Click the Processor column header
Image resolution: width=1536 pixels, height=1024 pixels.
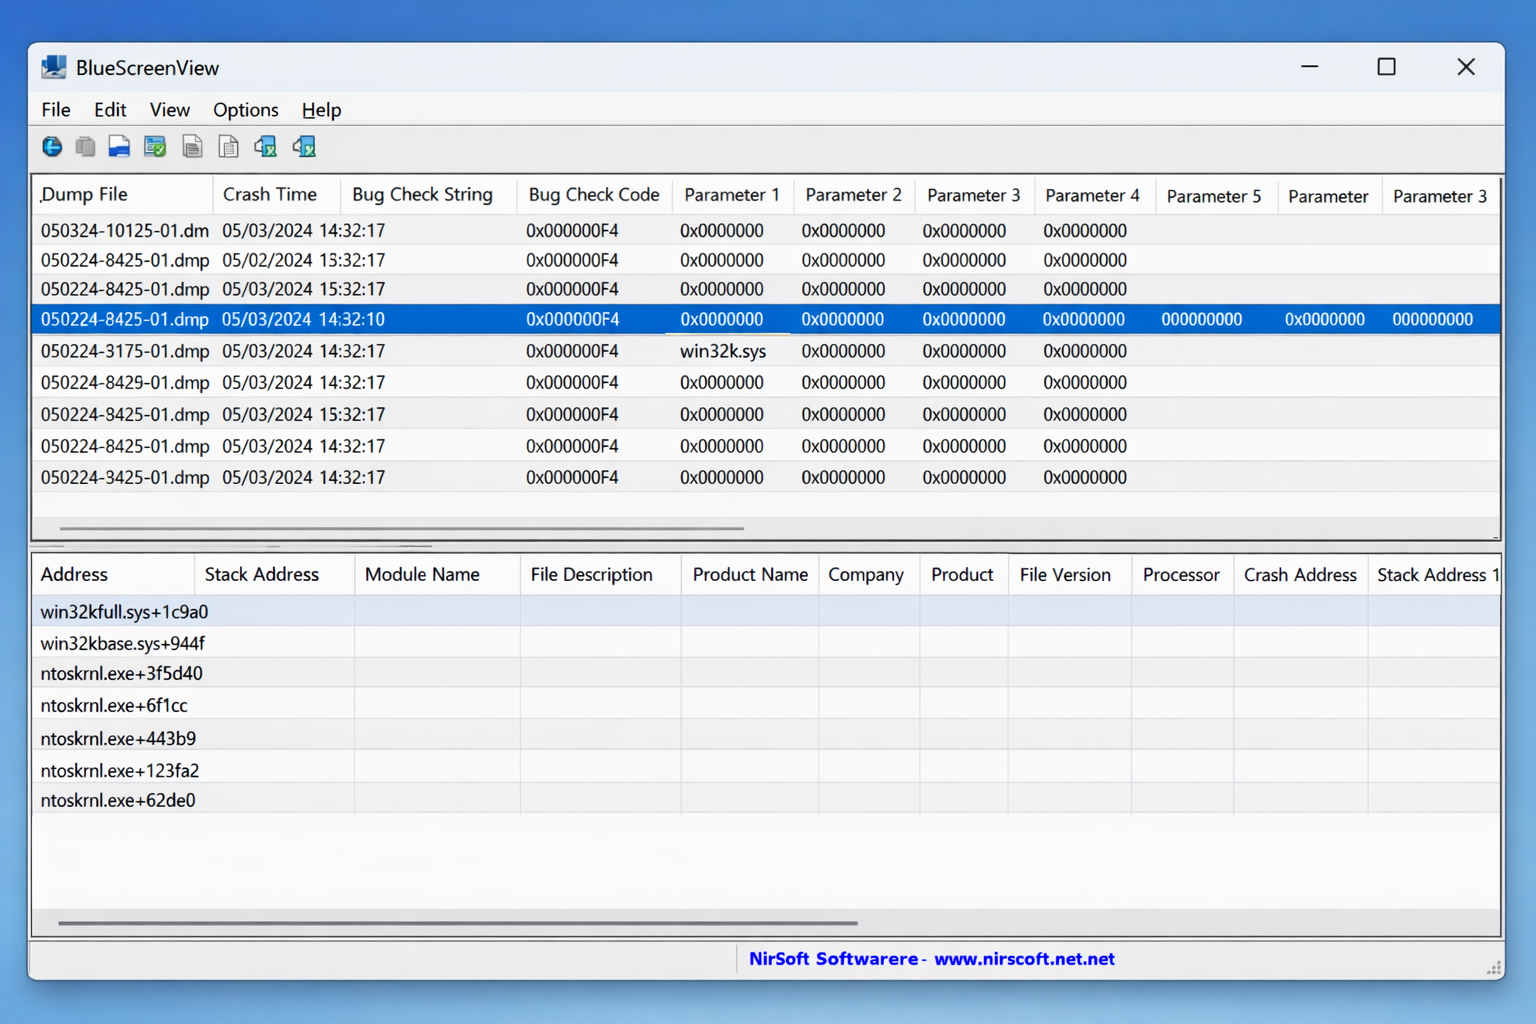[1182, 575]
